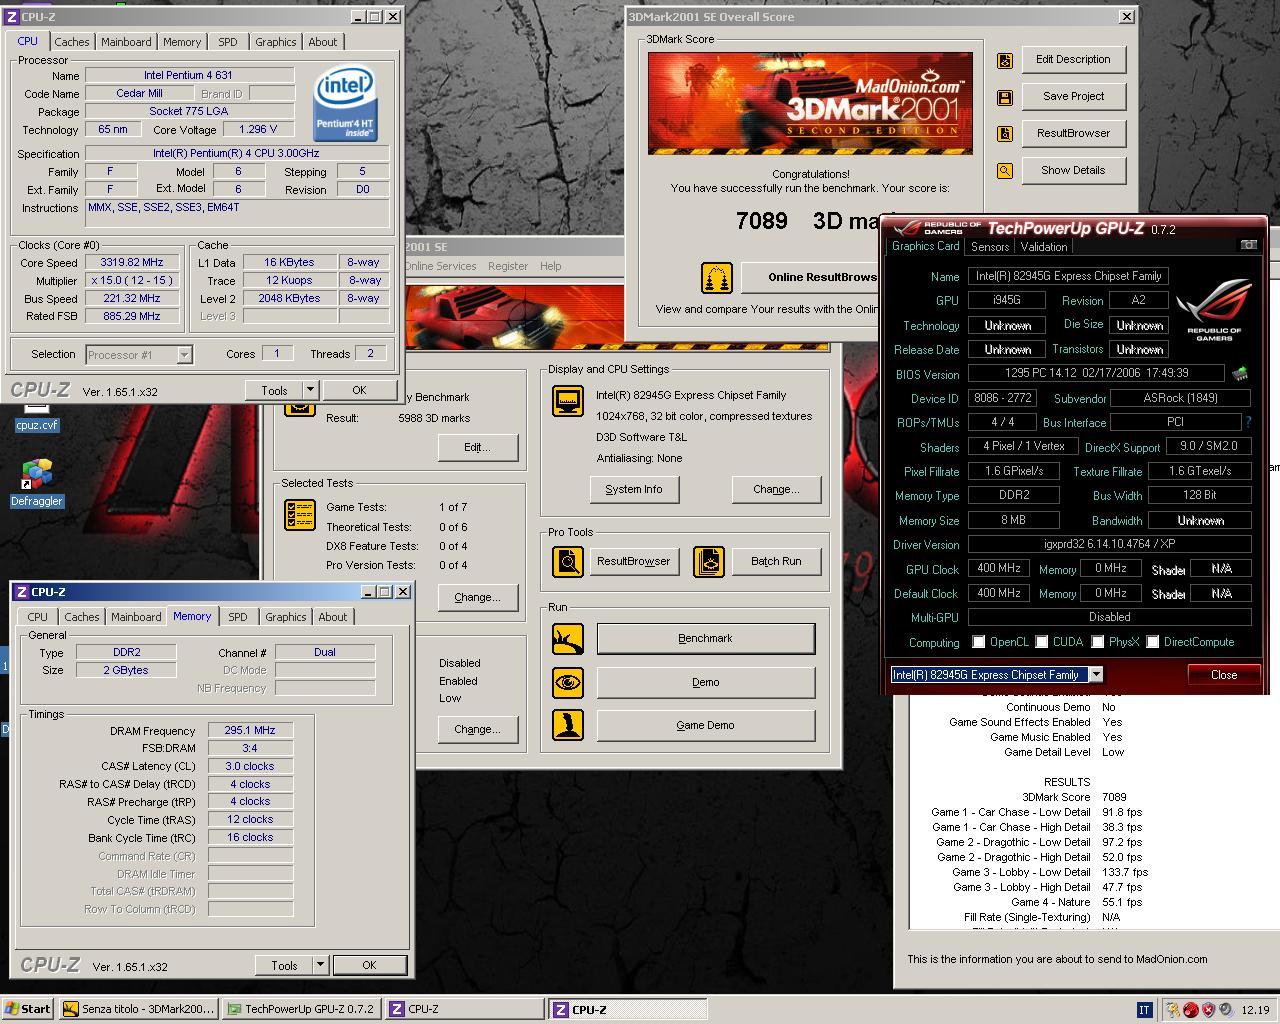
Task: Click the safely remove hardware tray icon
Action: click(1174, 1010)
